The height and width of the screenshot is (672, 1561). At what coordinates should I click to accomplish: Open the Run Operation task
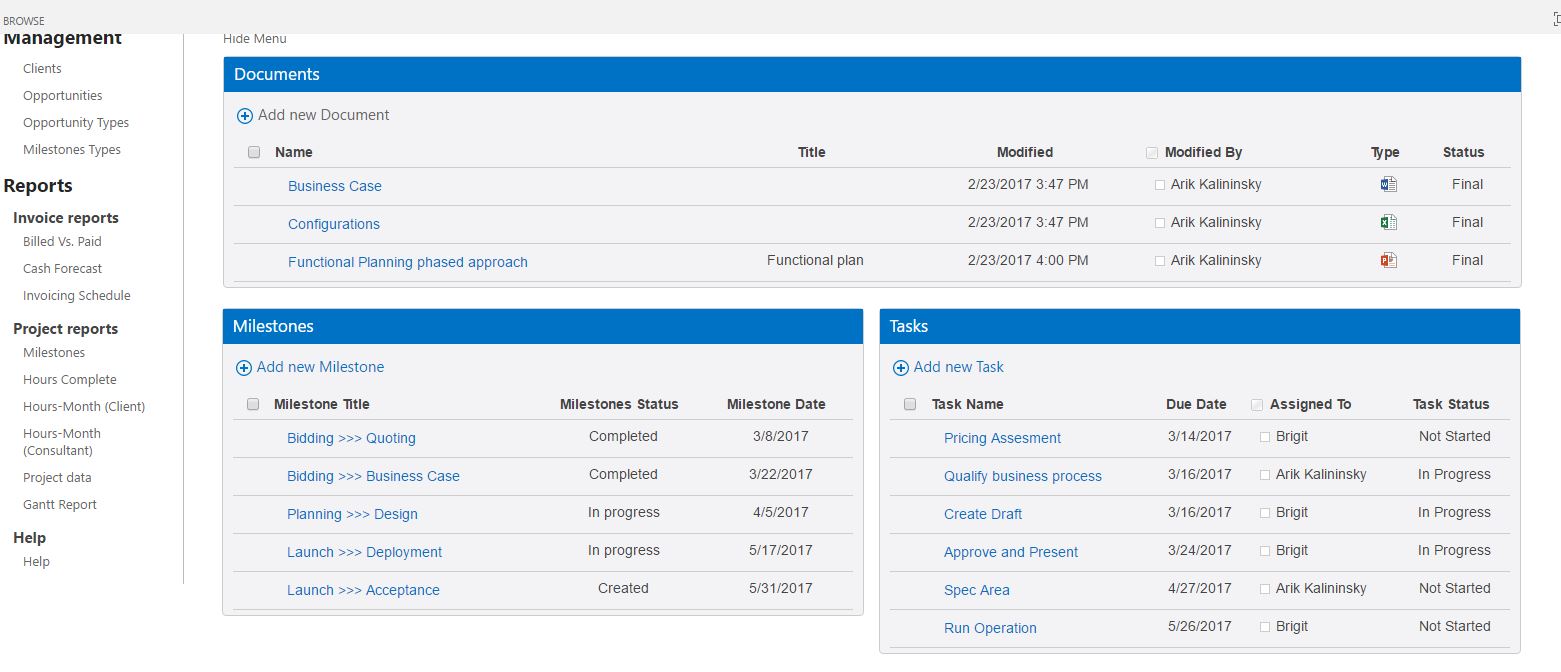(990, 628)
